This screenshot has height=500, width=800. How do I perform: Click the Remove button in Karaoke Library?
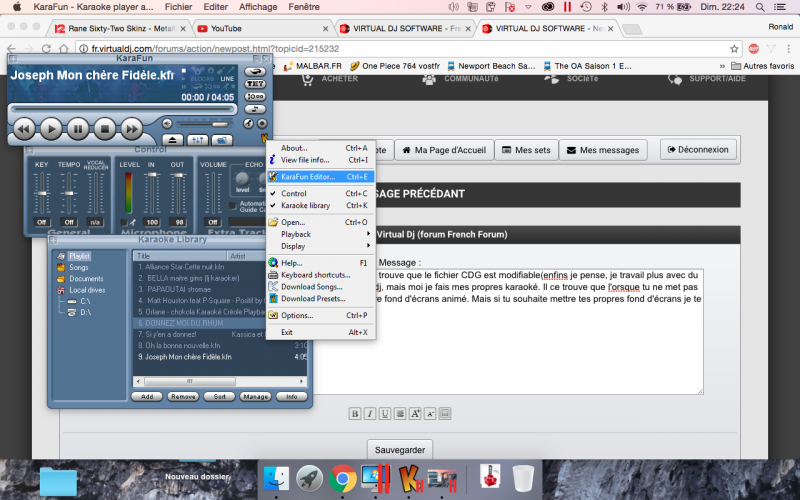[x=183, y=396]
